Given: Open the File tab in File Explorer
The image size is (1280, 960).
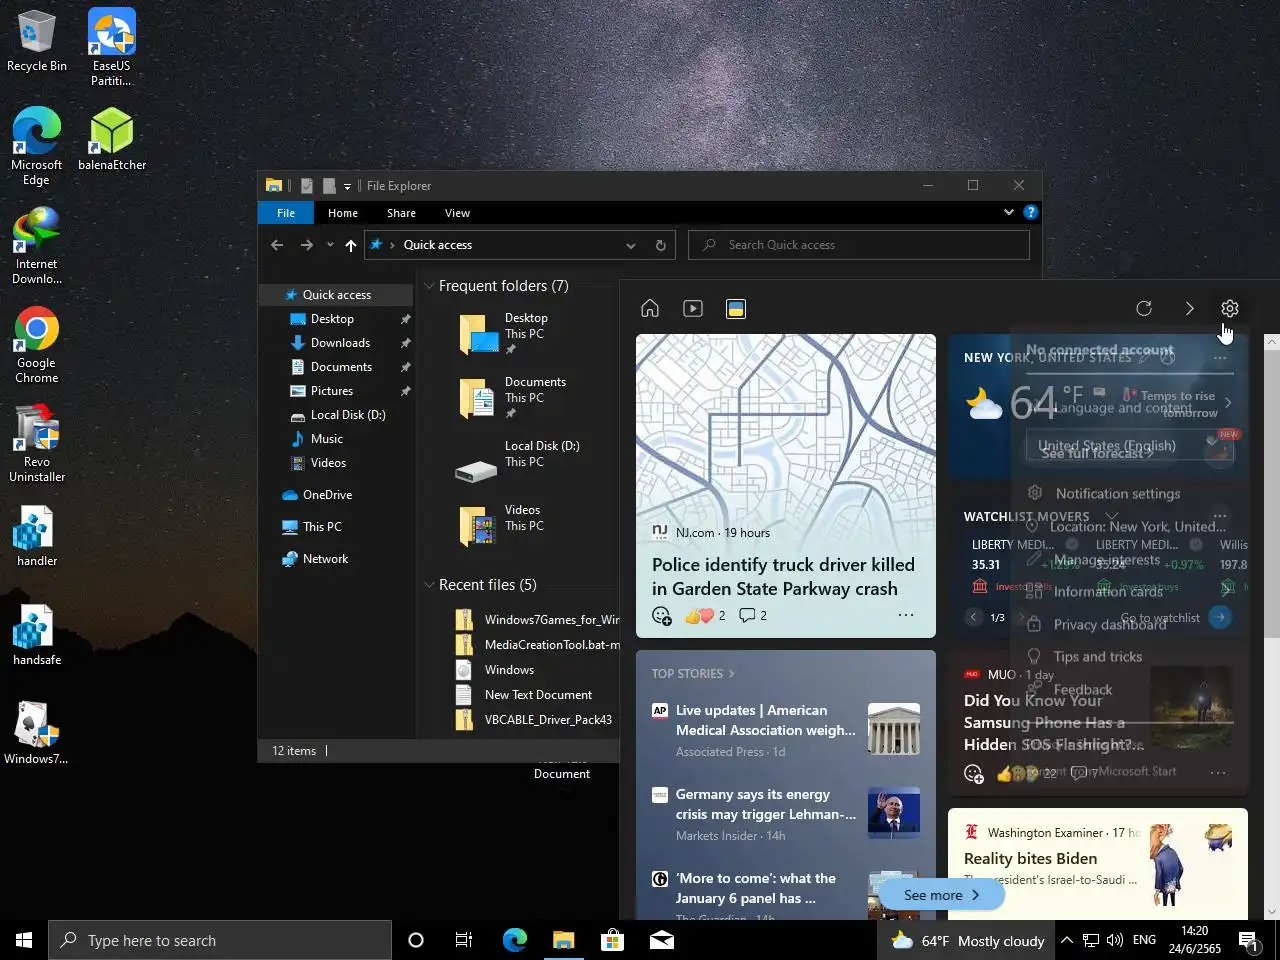Looking at the screenshot, I should pos(286,213).
